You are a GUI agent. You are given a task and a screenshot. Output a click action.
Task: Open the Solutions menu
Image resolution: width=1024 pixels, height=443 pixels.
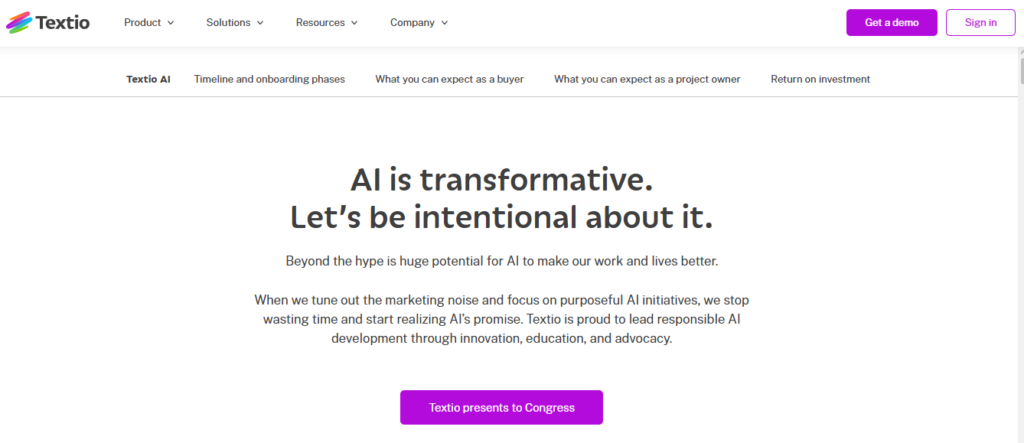pyautogui.click(x=235, y=22)
